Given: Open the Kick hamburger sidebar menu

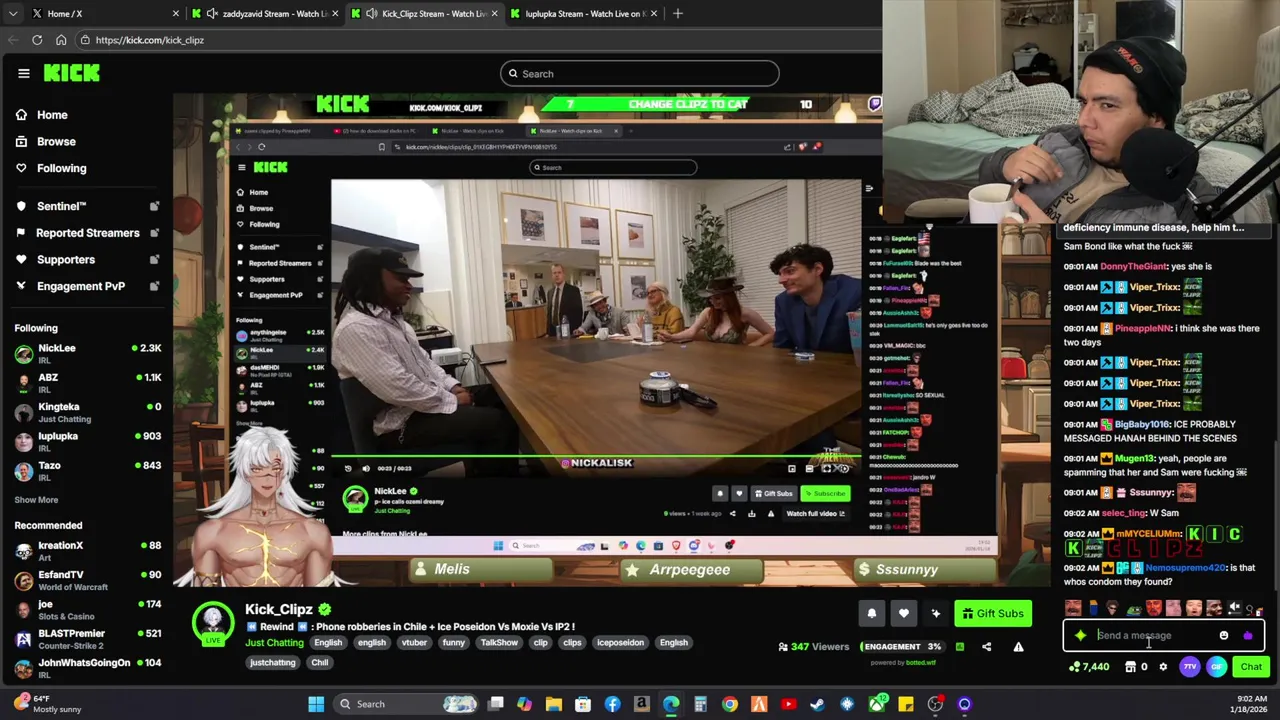Looking at the screenshot, I should pos(23,73).
